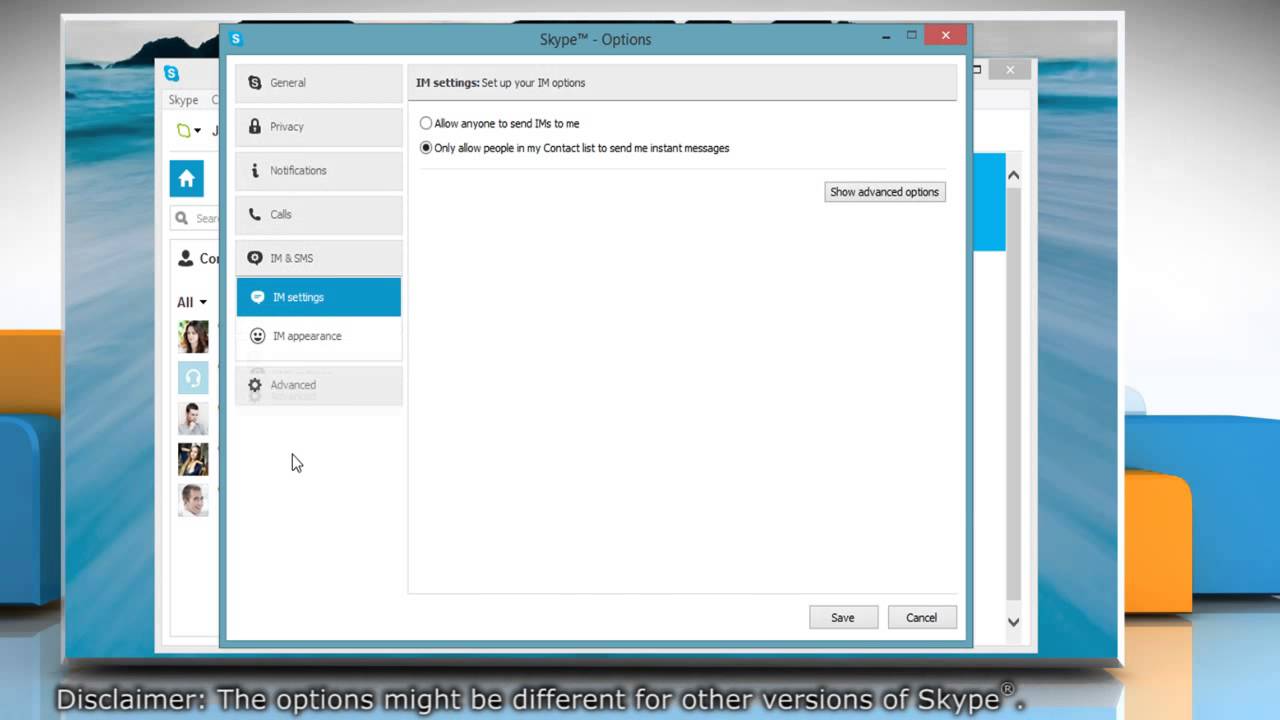Click the Notifications info icon
1280x720 pixels.
pos(255,171)
